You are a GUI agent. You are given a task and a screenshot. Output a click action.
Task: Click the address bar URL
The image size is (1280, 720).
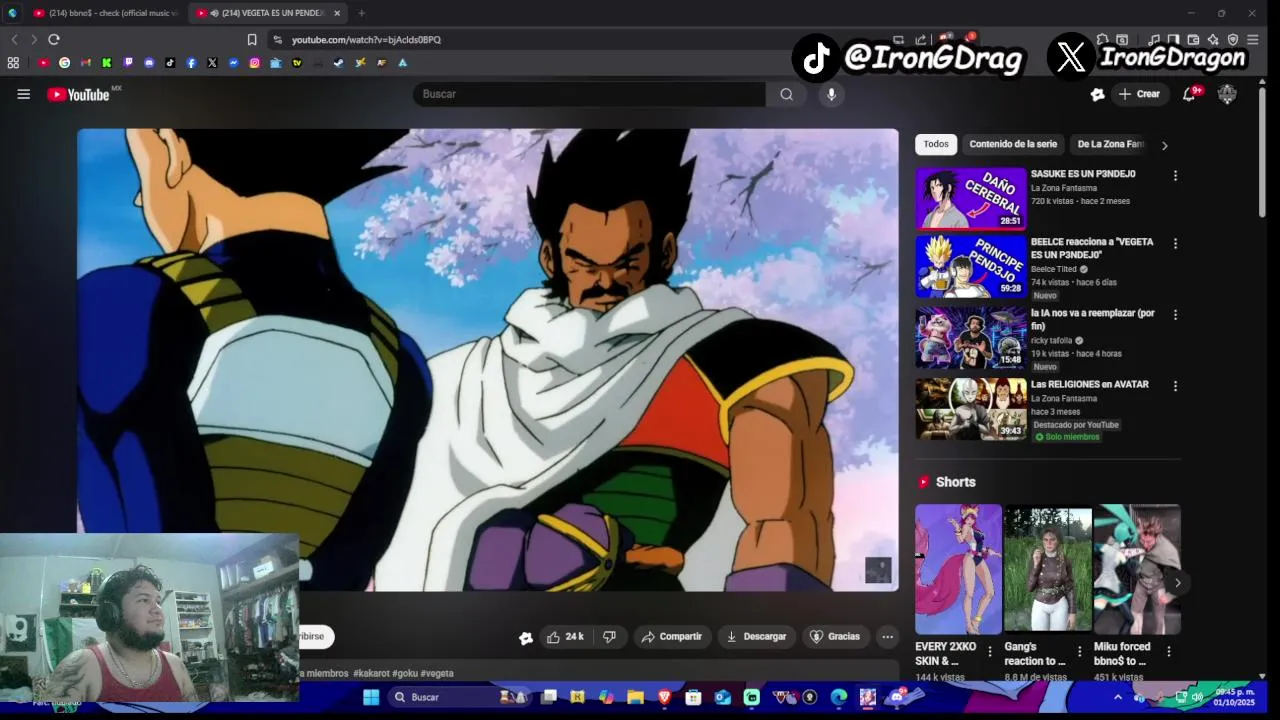pyautogui.click(x=366, y=40)
